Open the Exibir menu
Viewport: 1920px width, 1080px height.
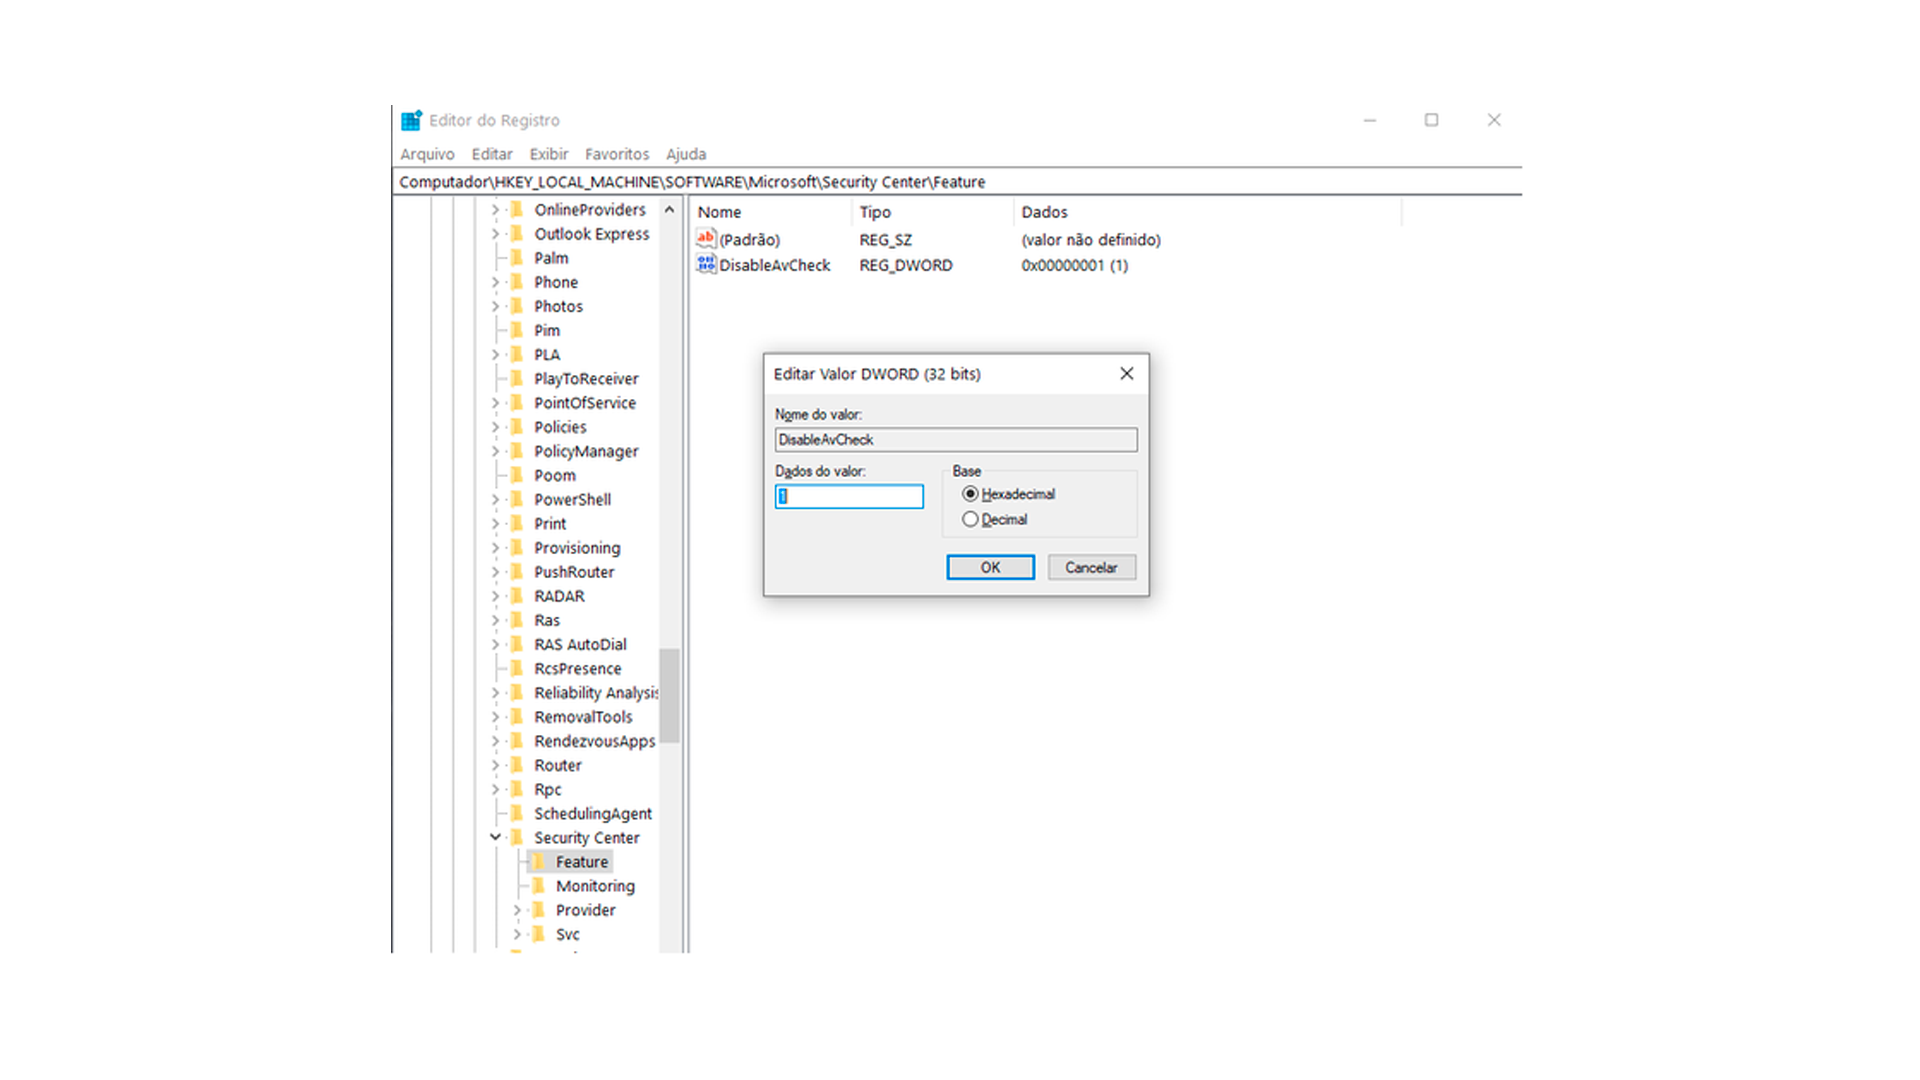click(x=549, y=154)
